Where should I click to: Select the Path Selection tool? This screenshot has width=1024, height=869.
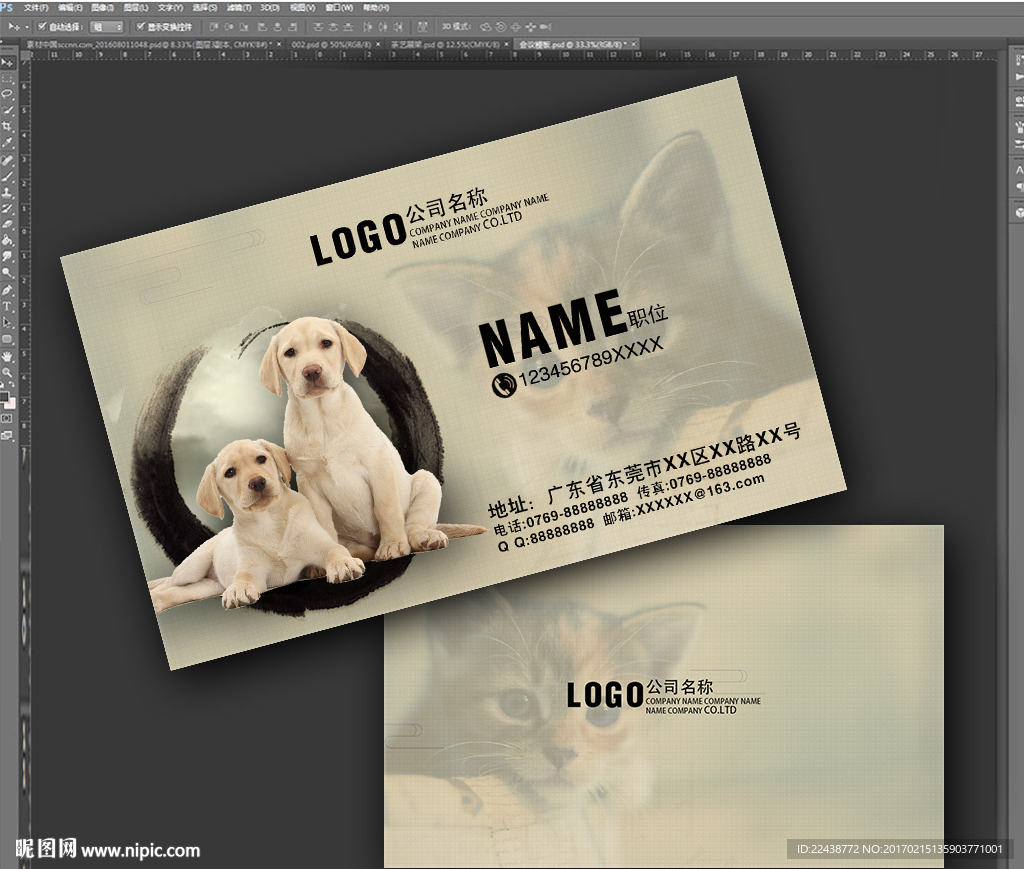(7, 321)
